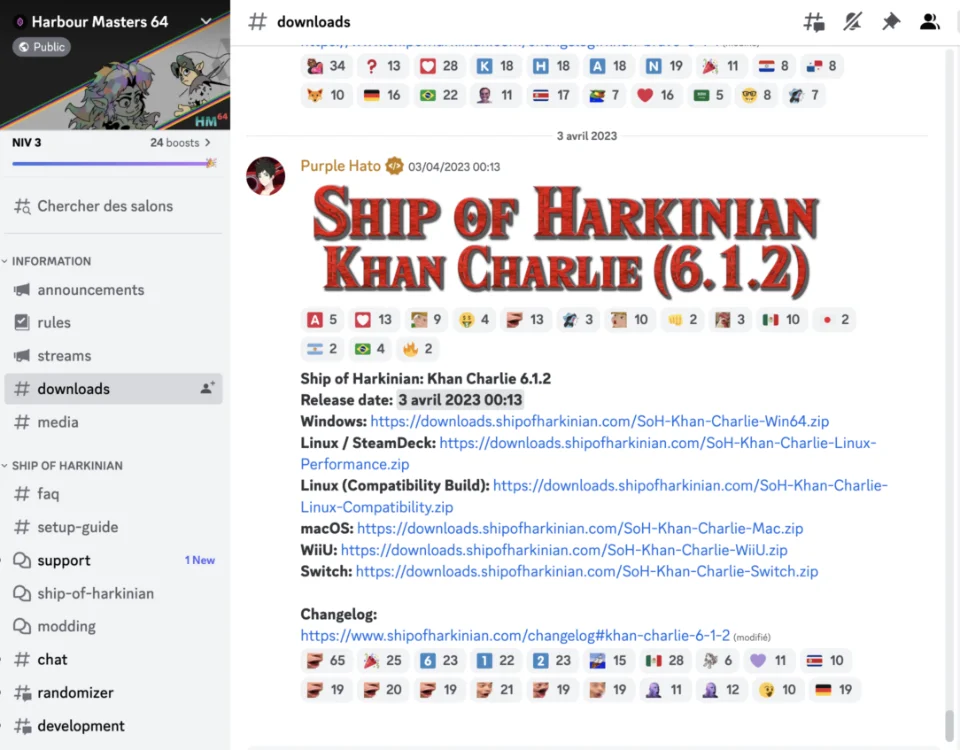Viewport: 960px width, 750px height.
Task: Open the randomizer channel
Action: click(x=113, y=692)
